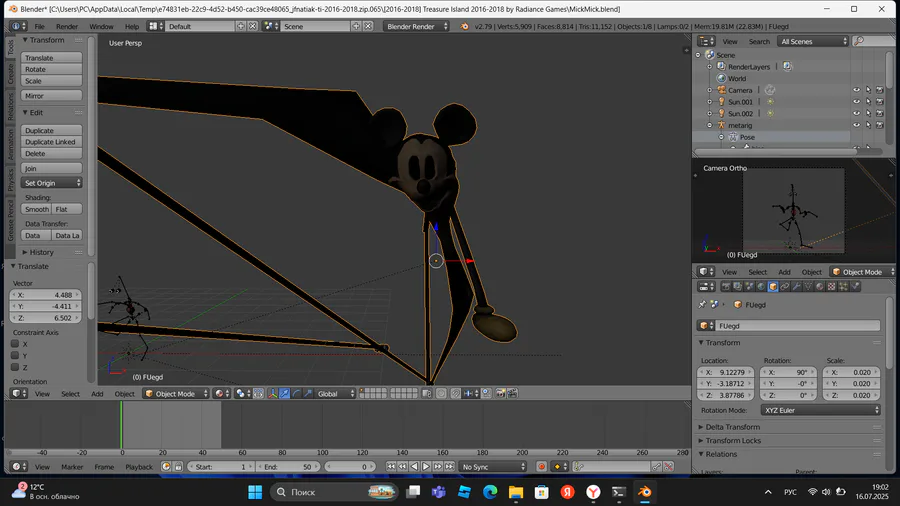Click the Smooth shading button
Screen dimensions: 900x506
point(37,209)
